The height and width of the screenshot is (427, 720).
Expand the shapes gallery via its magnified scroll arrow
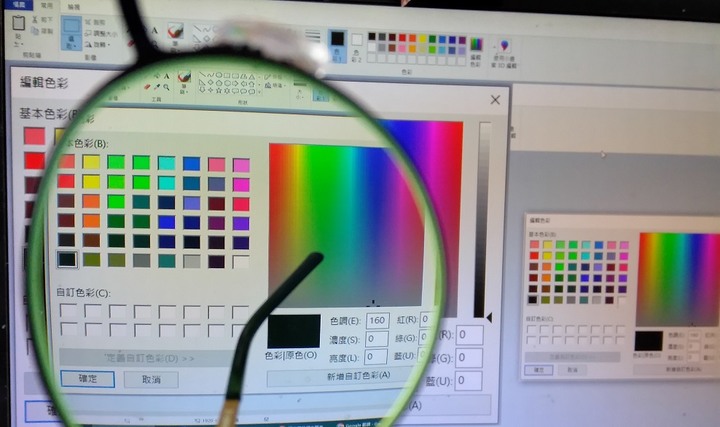(x=260, y=92)
